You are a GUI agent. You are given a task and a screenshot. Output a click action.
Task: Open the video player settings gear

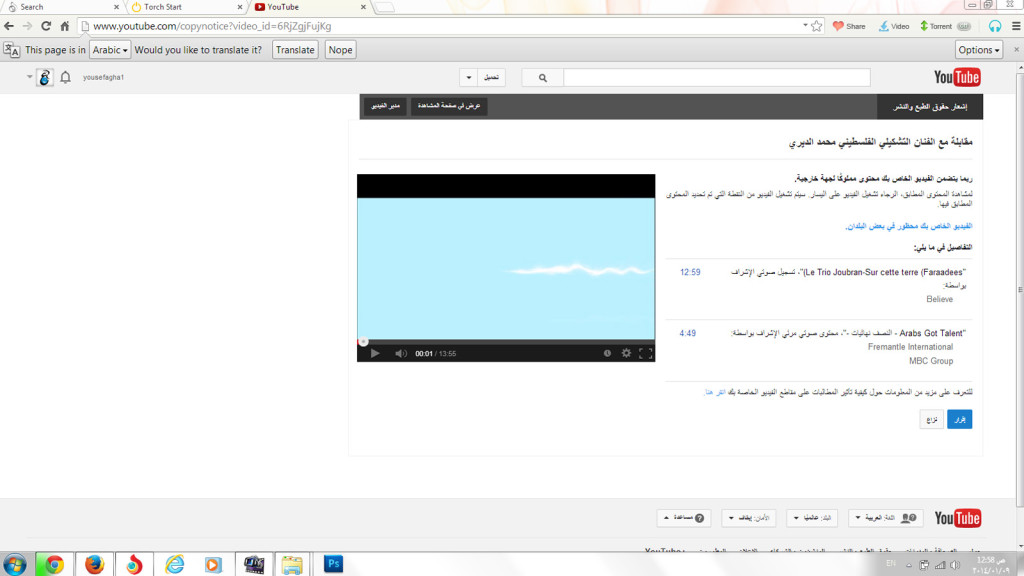click(626, 353)
